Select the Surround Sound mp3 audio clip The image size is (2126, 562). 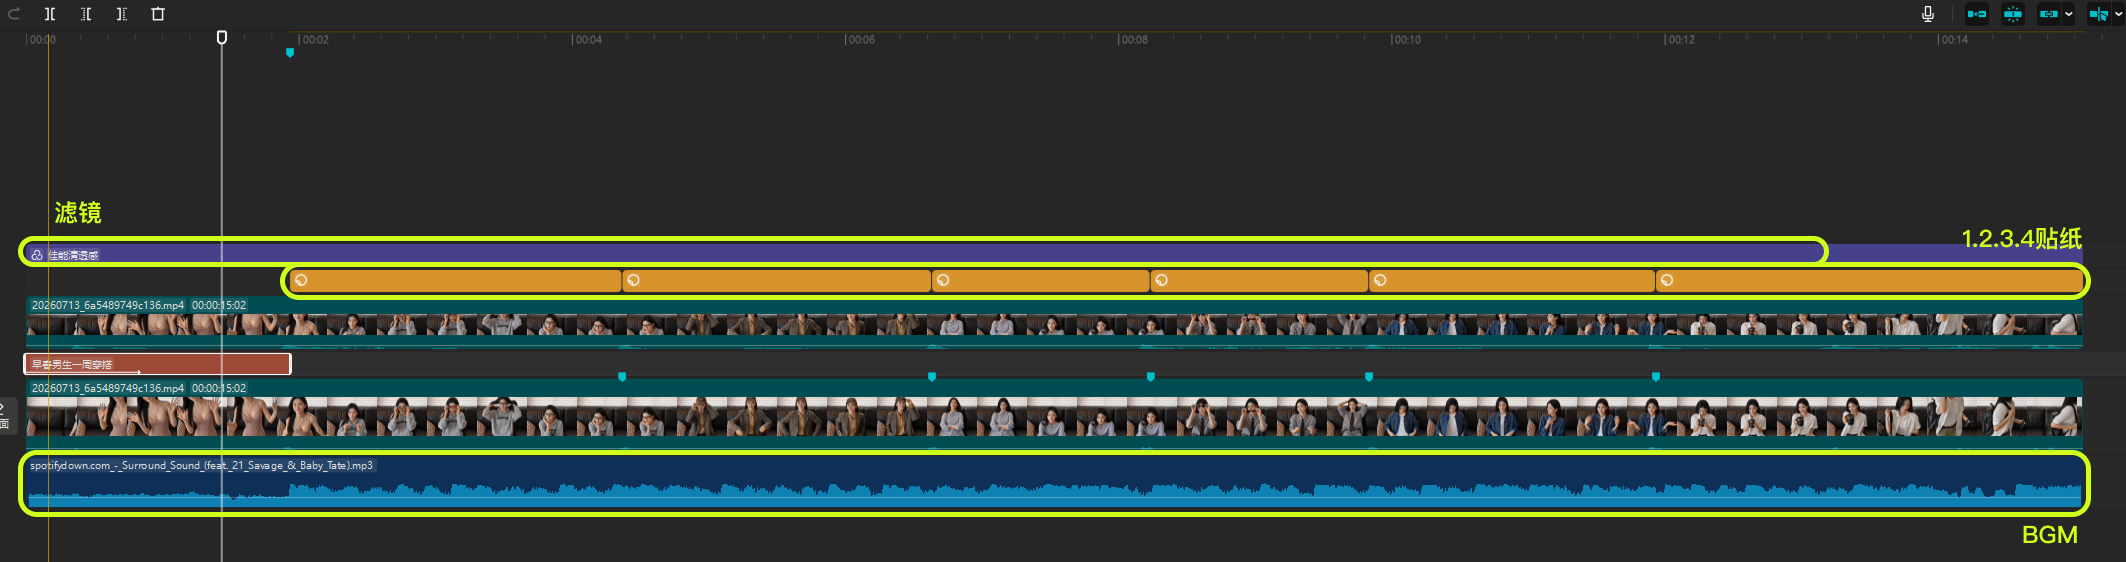click(1054, 483)
